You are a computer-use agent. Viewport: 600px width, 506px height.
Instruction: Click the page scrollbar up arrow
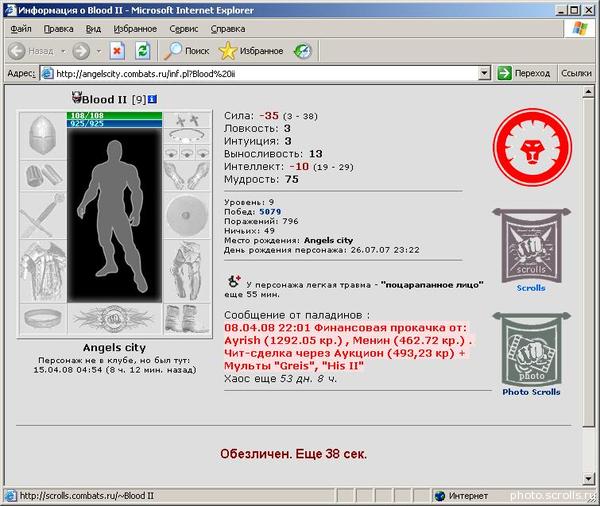(588, 92)
